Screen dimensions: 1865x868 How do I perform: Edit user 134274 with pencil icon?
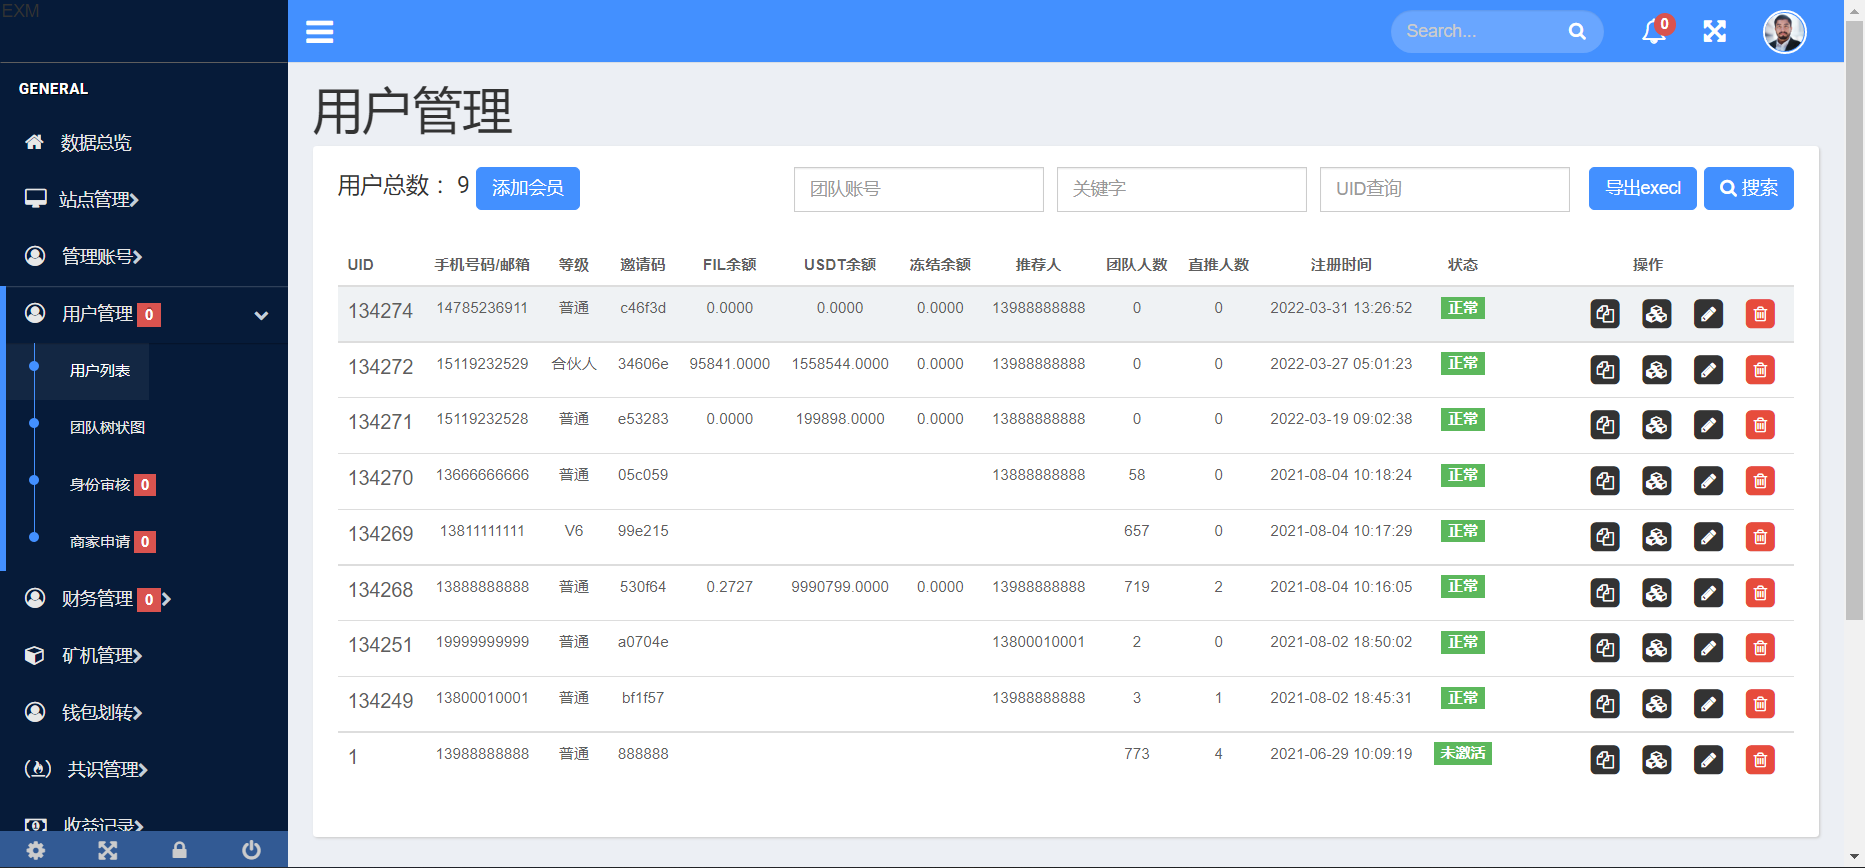click(1709, 314)
